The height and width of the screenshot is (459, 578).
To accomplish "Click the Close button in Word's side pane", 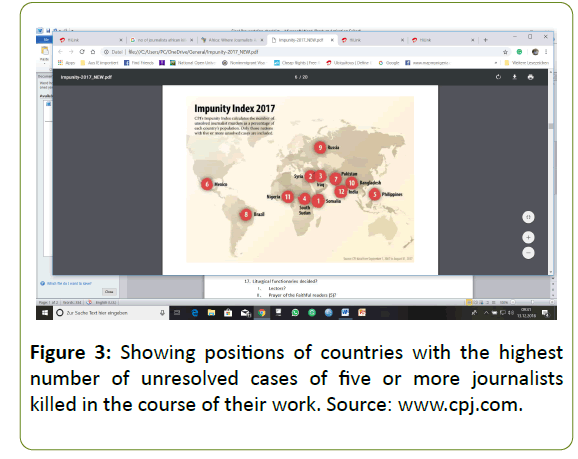I will (x=109, y=292).
